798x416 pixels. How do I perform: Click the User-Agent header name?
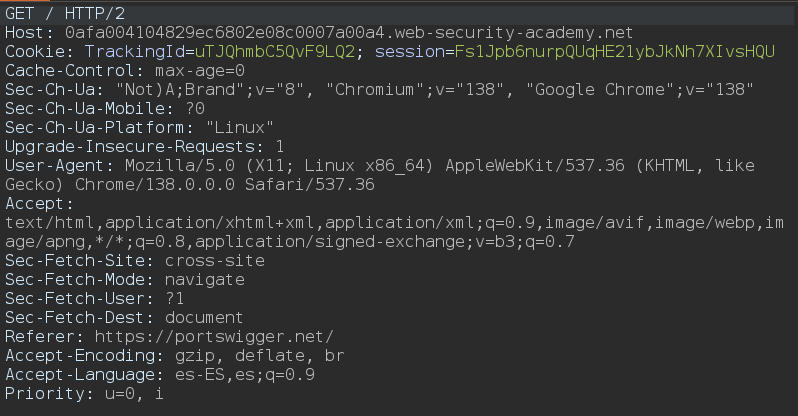pyautogui.click(x=58, y=165)
